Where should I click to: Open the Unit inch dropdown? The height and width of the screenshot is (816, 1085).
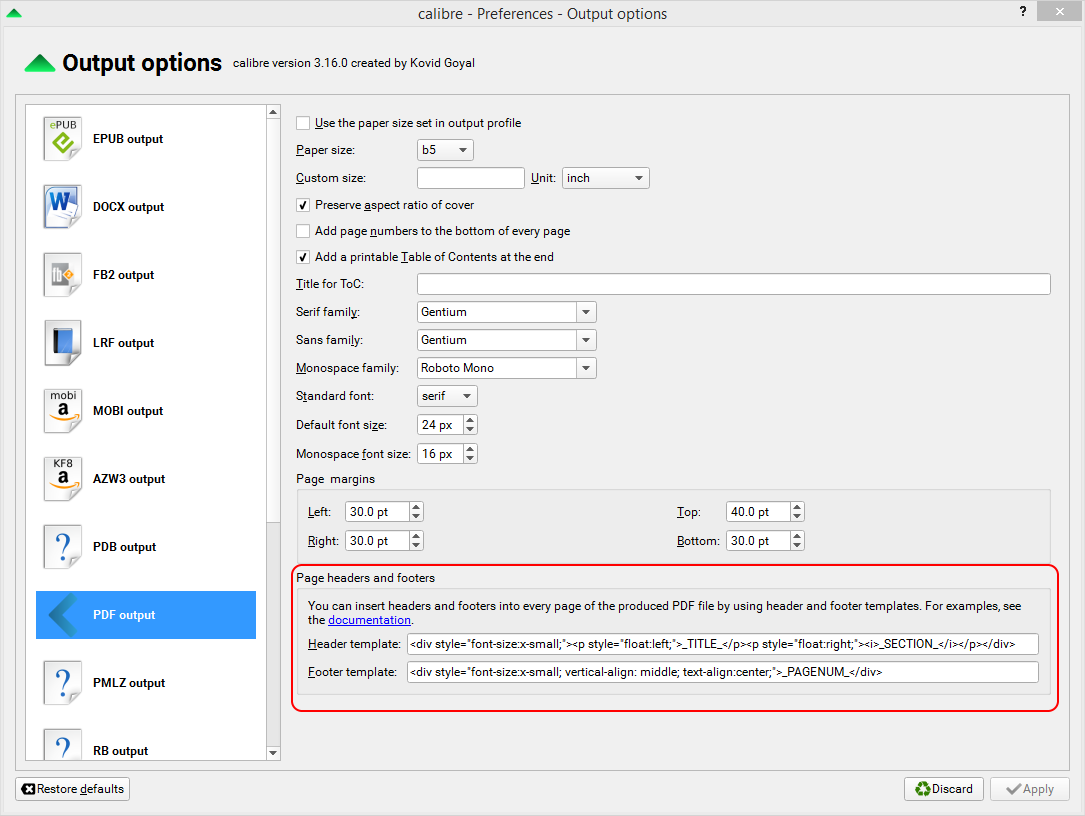click(x=605, y=179)
